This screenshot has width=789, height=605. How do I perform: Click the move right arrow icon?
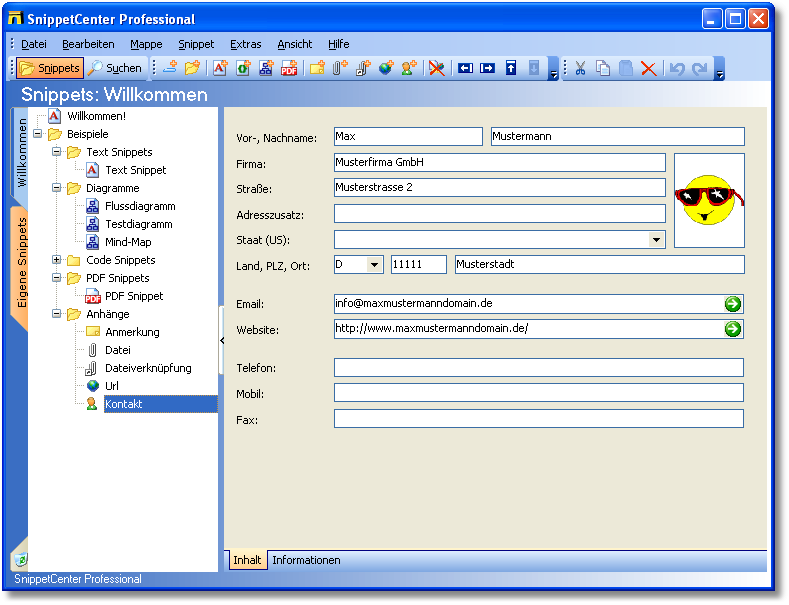pyautogui.click(x=487, y=67)
